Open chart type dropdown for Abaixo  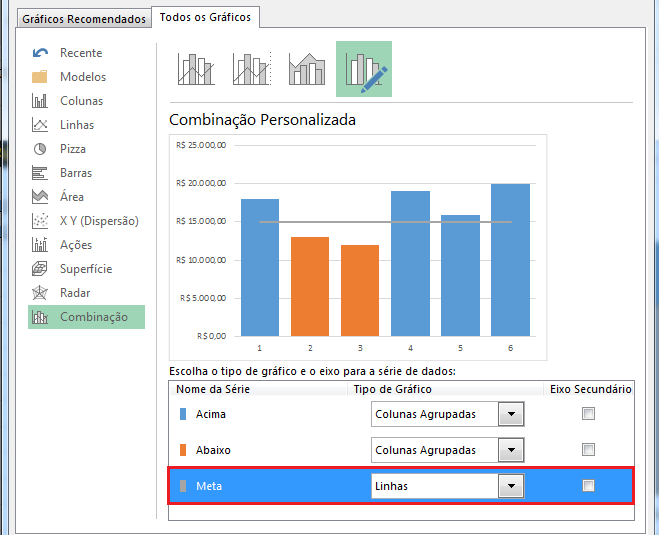click(511, 450)
